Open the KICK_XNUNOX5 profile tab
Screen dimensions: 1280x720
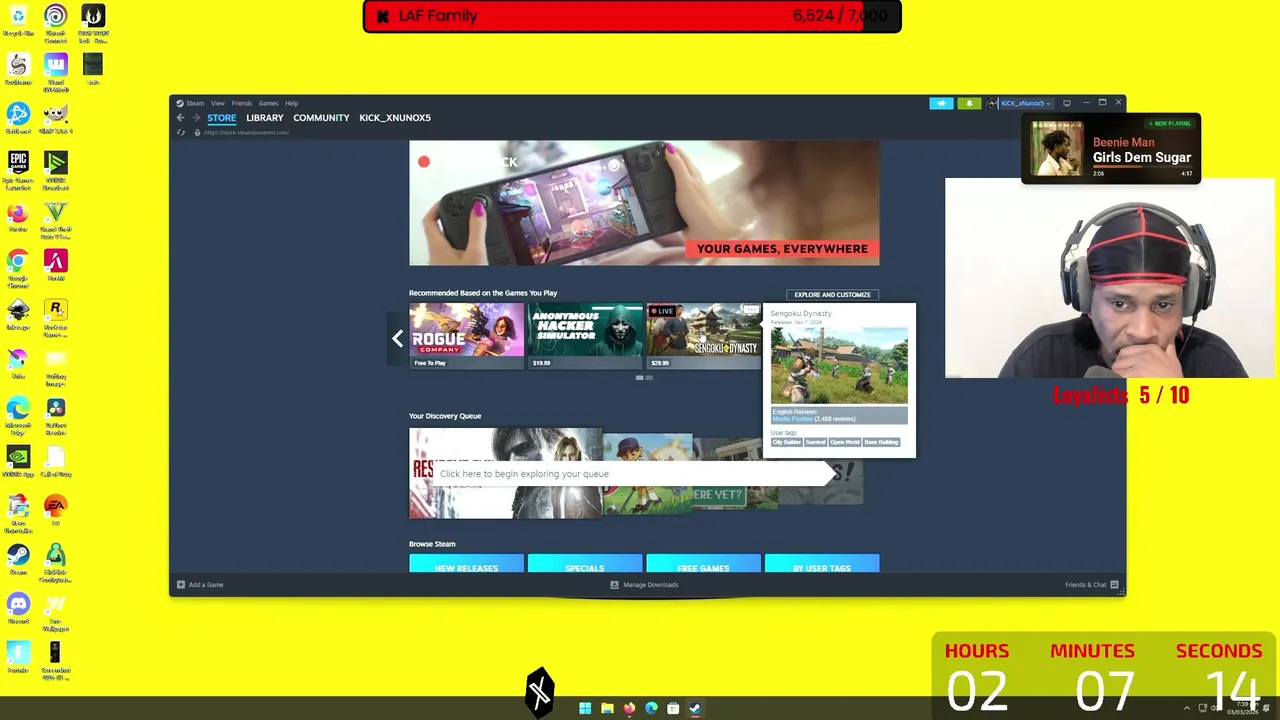click(x=395, y=118)
